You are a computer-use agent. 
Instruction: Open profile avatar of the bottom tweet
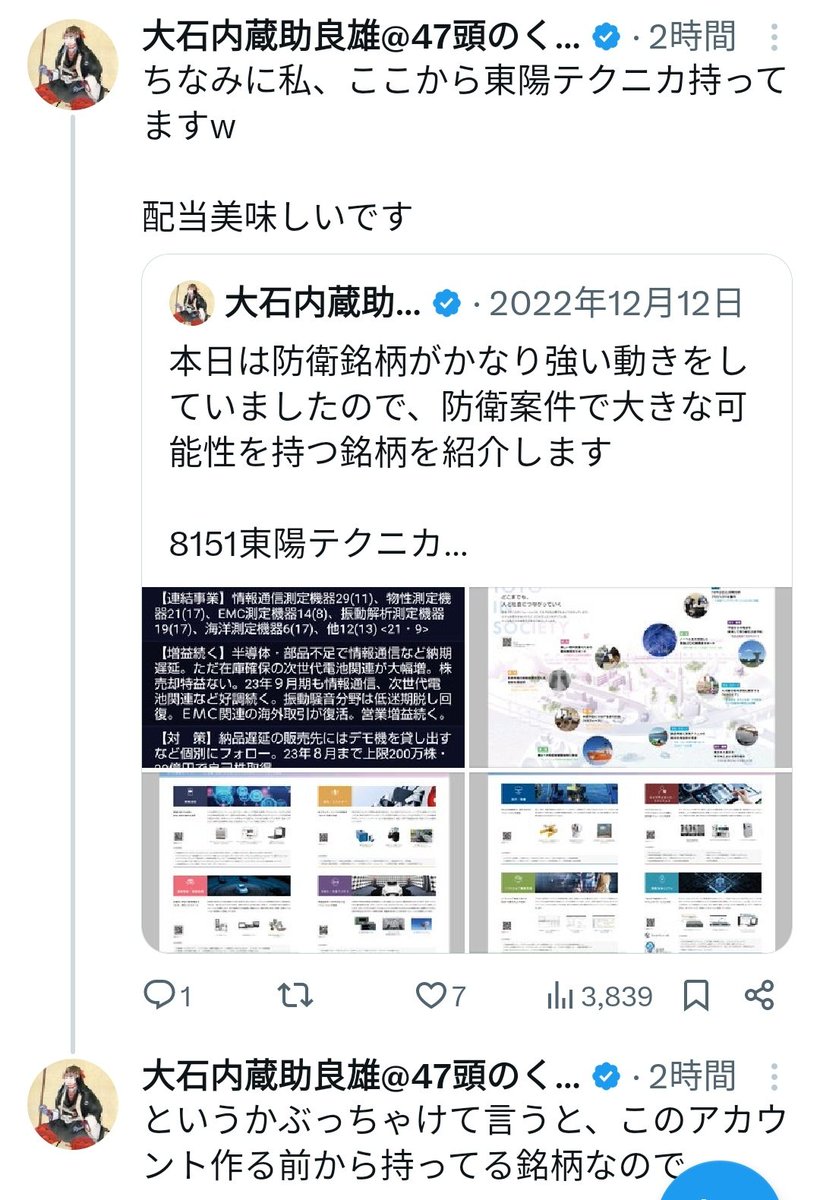point(72,1103)
